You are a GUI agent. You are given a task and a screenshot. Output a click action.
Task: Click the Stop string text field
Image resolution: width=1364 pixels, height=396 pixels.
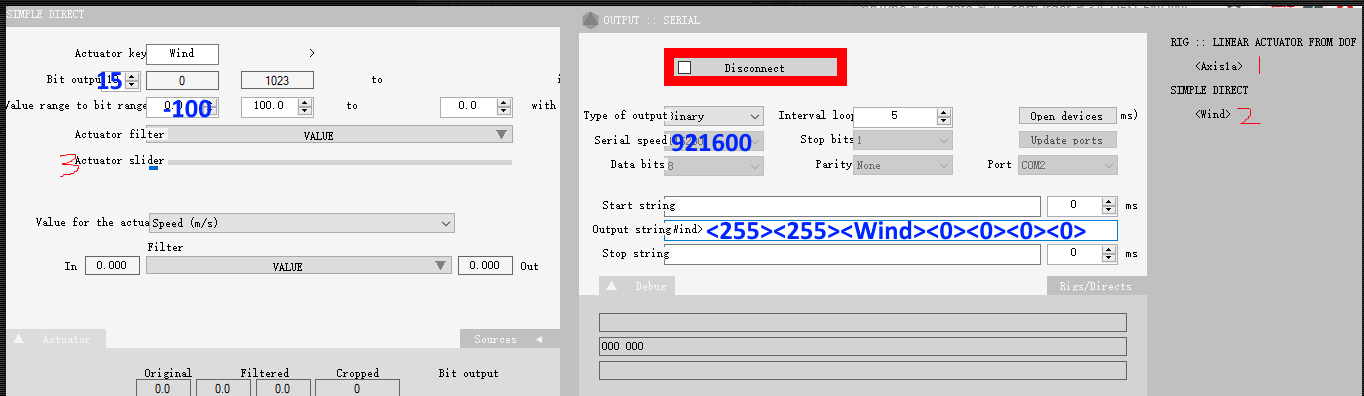pyautogui.click(x=852, y=254)
